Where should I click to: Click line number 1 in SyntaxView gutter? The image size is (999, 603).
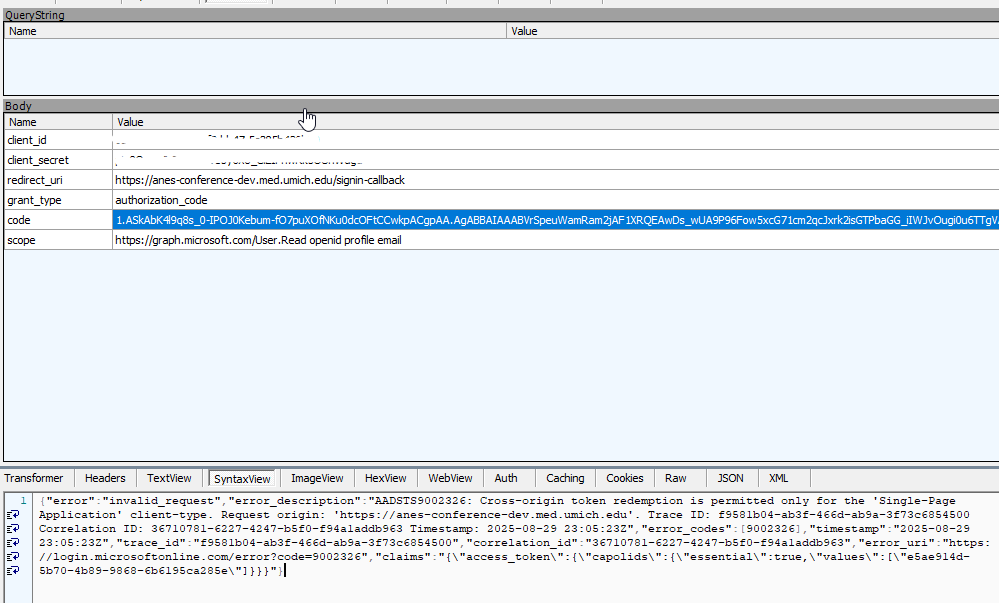click(23, 501)
